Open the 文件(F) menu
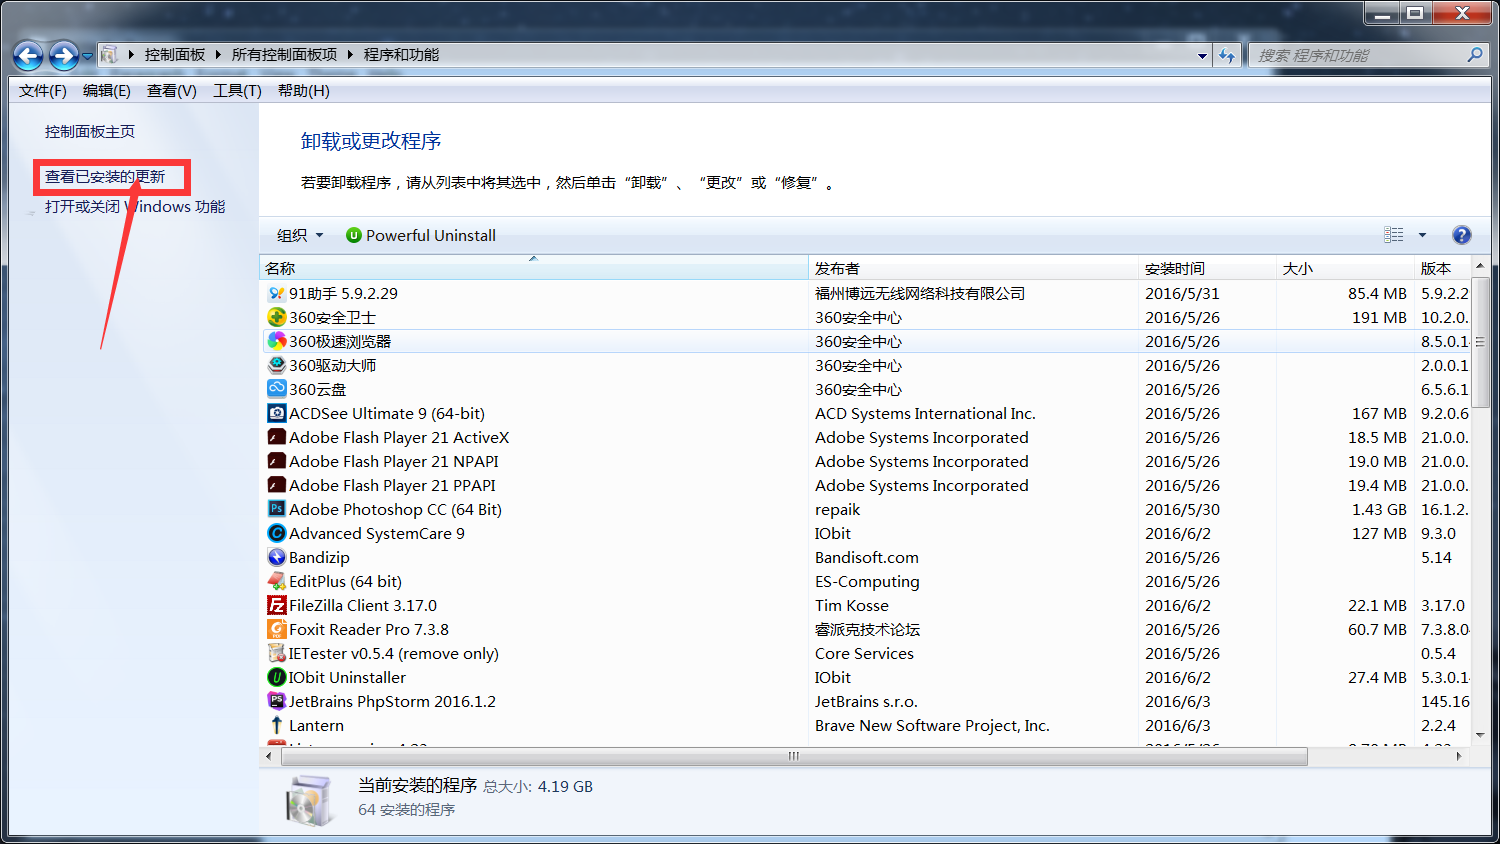This screenshot has height=844, width=1500. (x=42, y=91)
